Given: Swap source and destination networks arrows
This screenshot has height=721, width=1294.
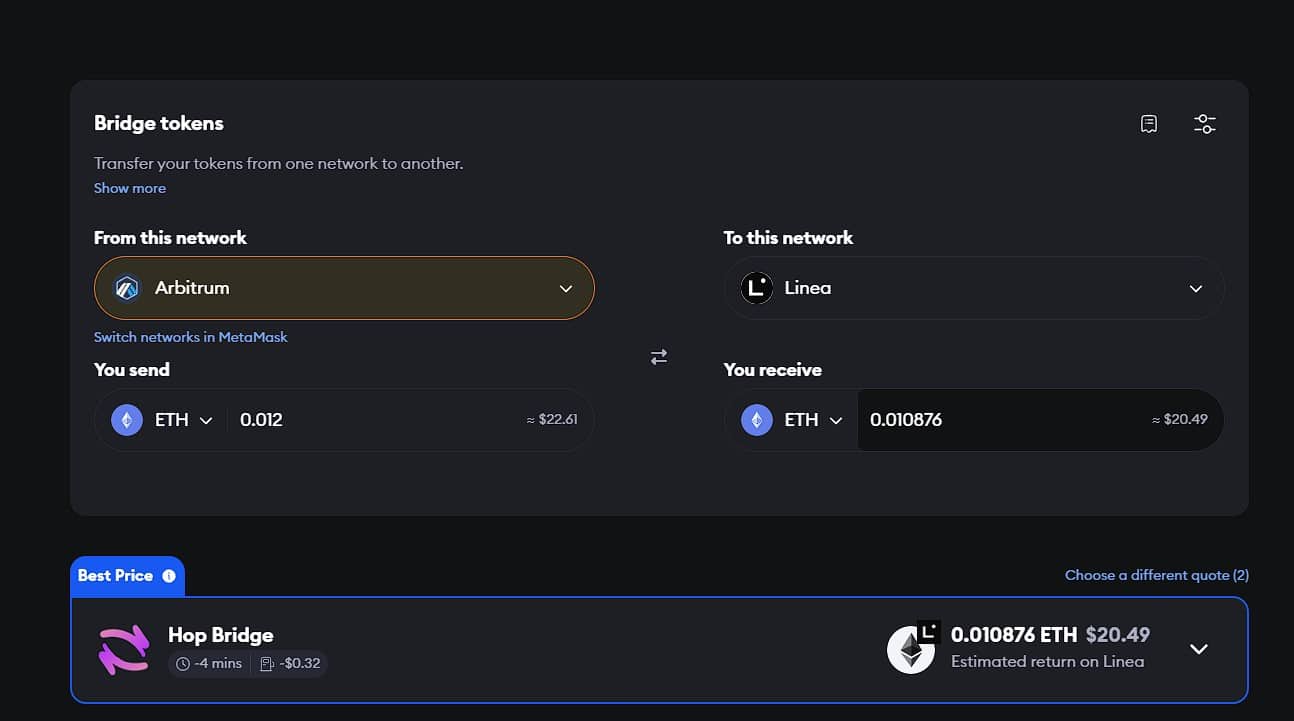Looking at the screenshot, I should (658, 357).
